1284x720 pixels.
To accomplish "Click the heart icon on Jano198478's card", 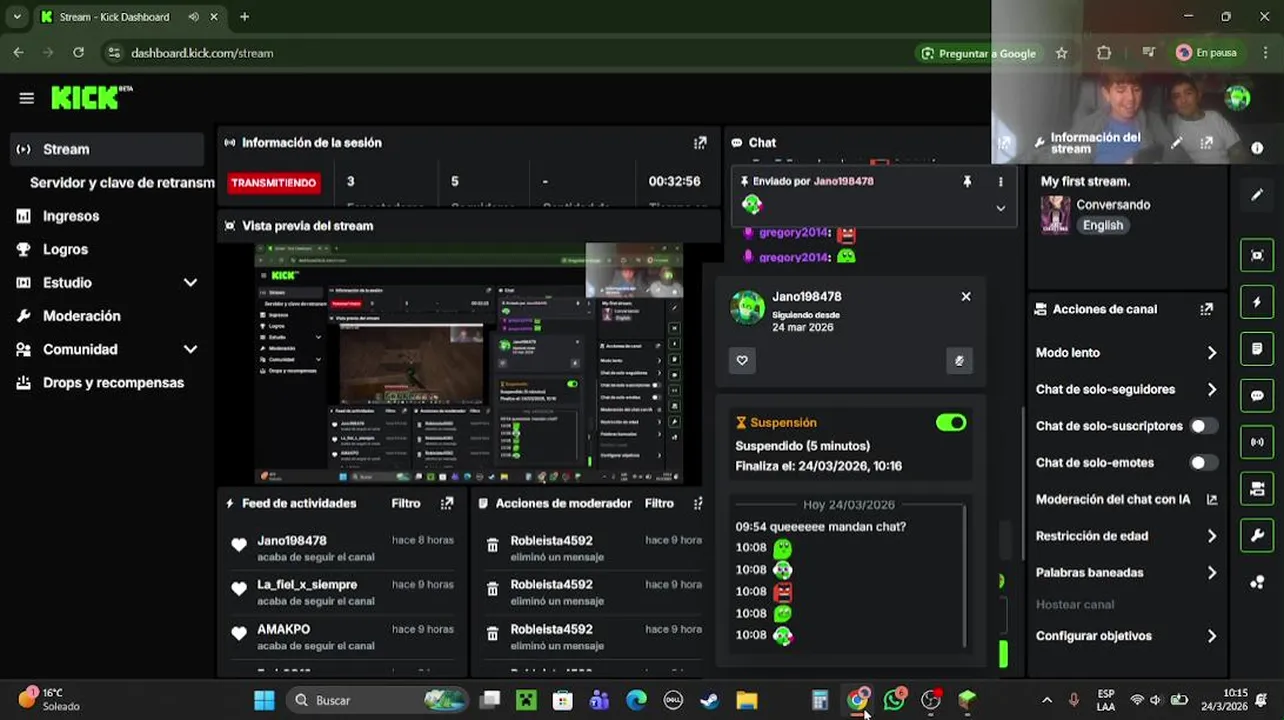I will pos(742,360).
